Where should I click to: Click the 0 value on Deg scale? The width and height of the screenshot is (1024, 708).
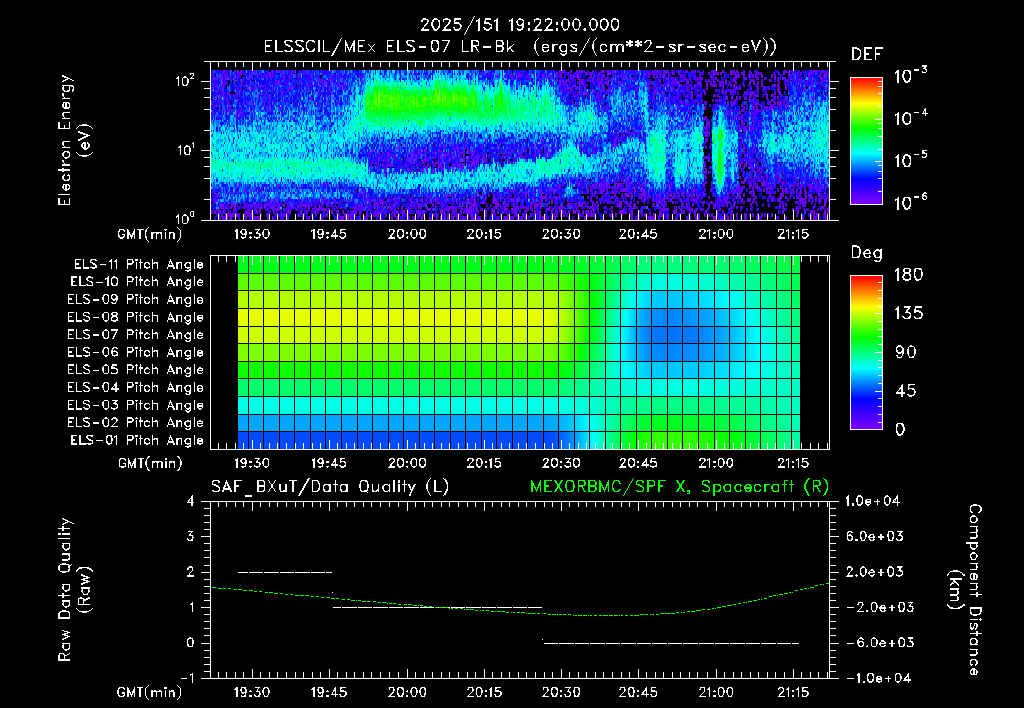pyautogui.click(x=901, y=429)
